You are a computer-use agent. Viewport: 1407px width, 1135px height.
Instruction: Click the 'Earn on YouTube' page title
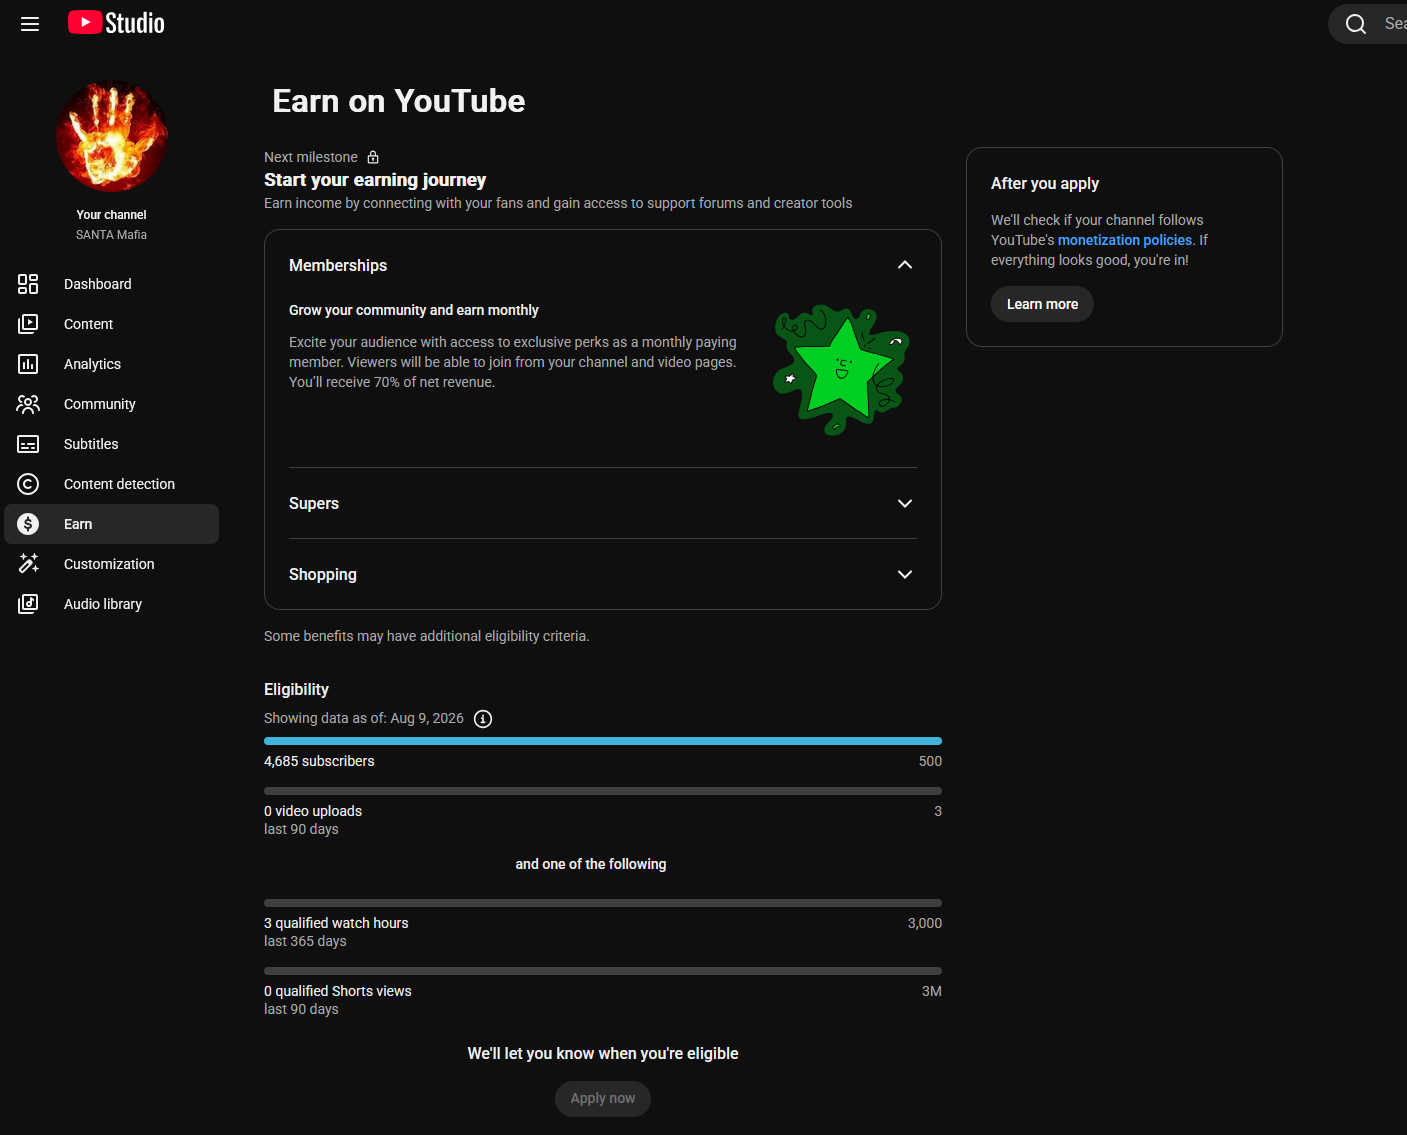399,101
